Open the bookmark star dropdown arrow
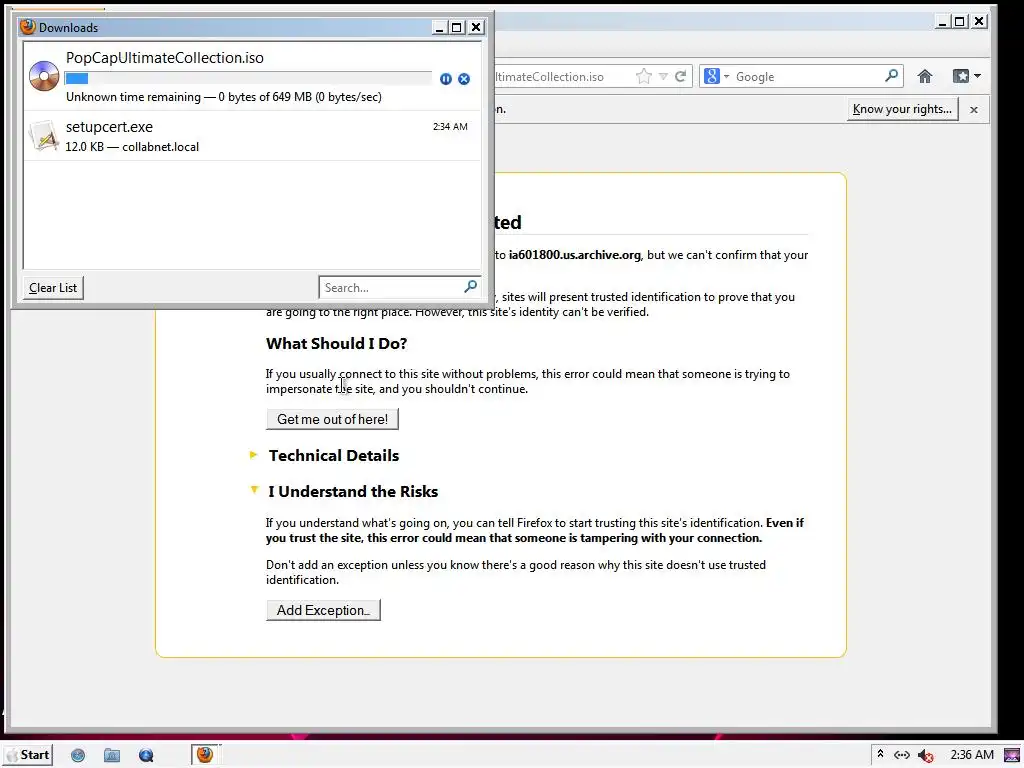The width and height of the screenshot is (1024, 768). click(x=663, y=76)
